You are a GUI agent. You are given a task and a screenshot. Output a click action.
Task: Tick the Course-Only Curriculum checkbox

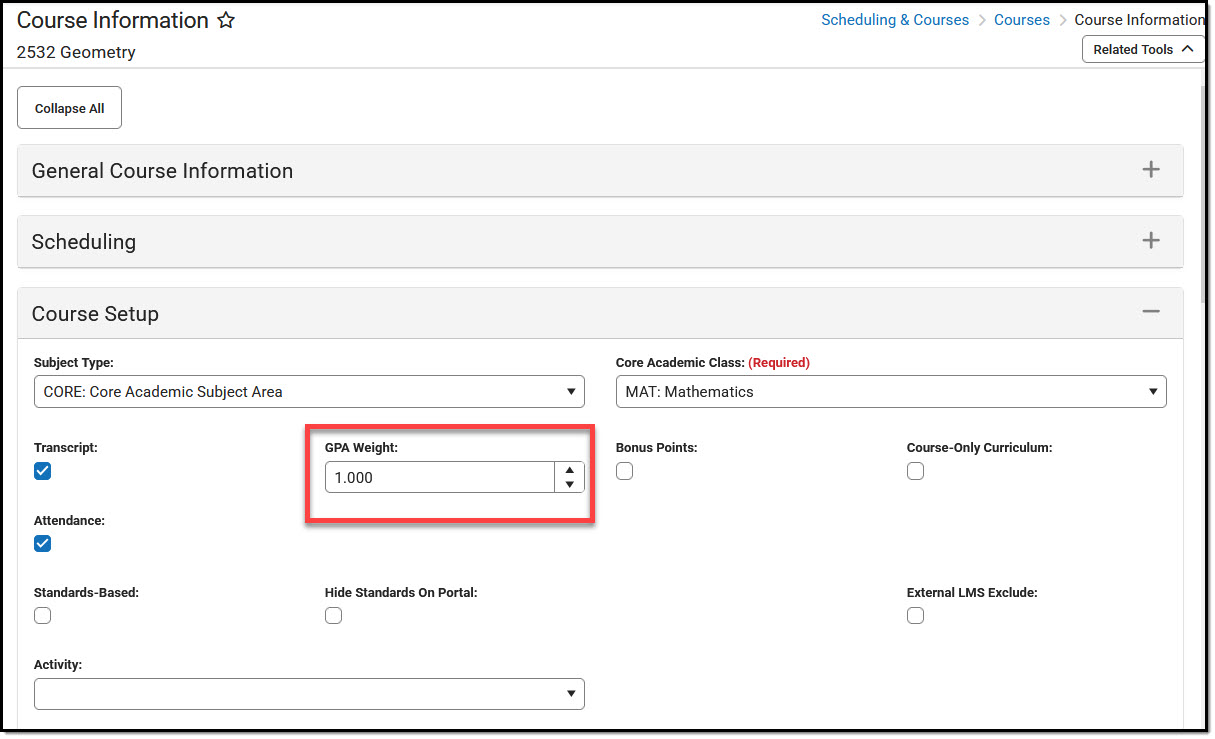click(x=916, y=472)
